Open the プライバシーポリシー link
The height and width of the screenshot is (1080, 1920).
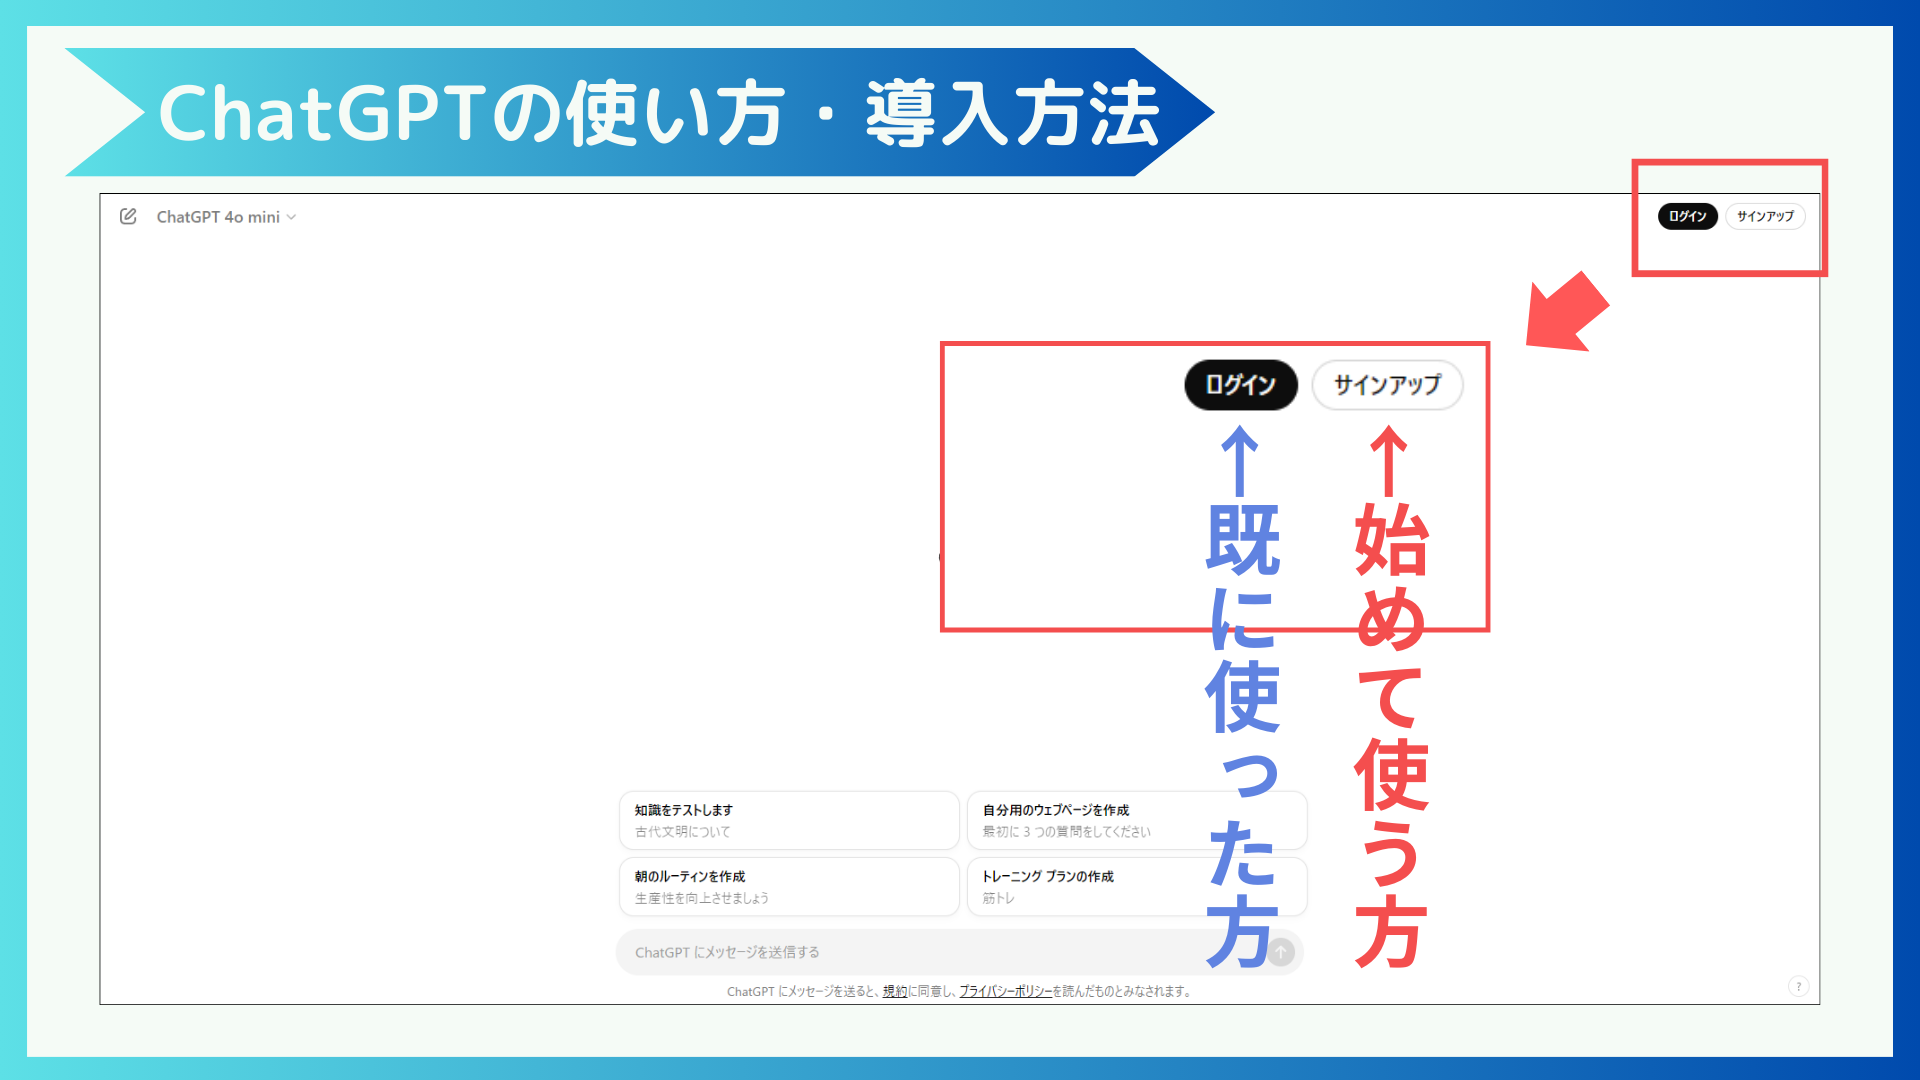coord(1006,991)
